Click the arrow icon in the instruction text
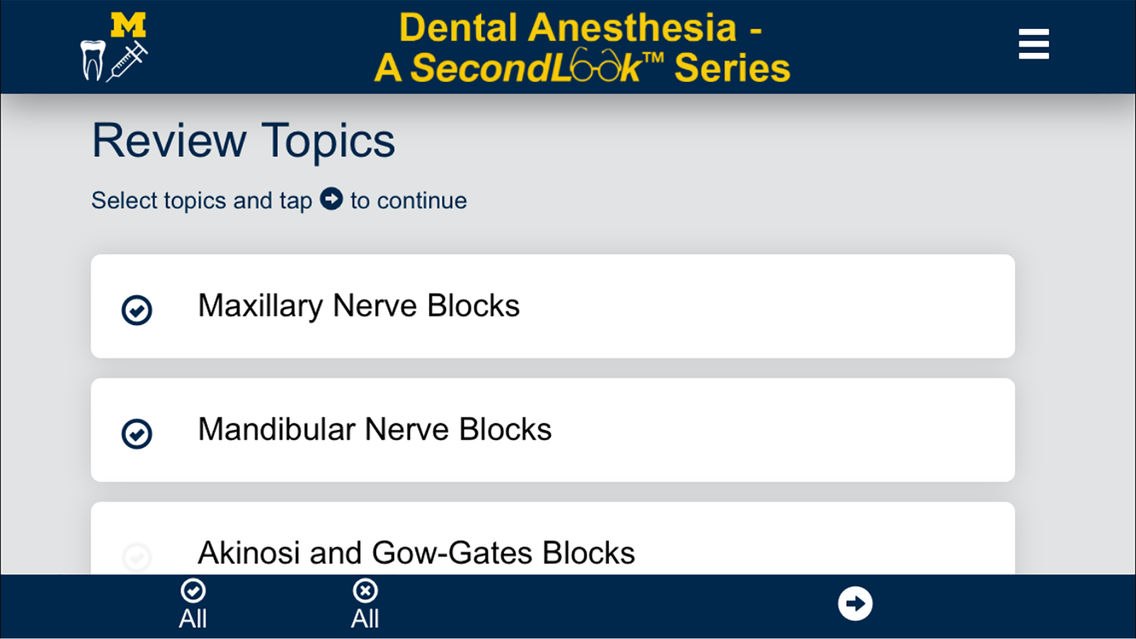1136x639 pixels. pyautogui.click(x=331, y=199)
